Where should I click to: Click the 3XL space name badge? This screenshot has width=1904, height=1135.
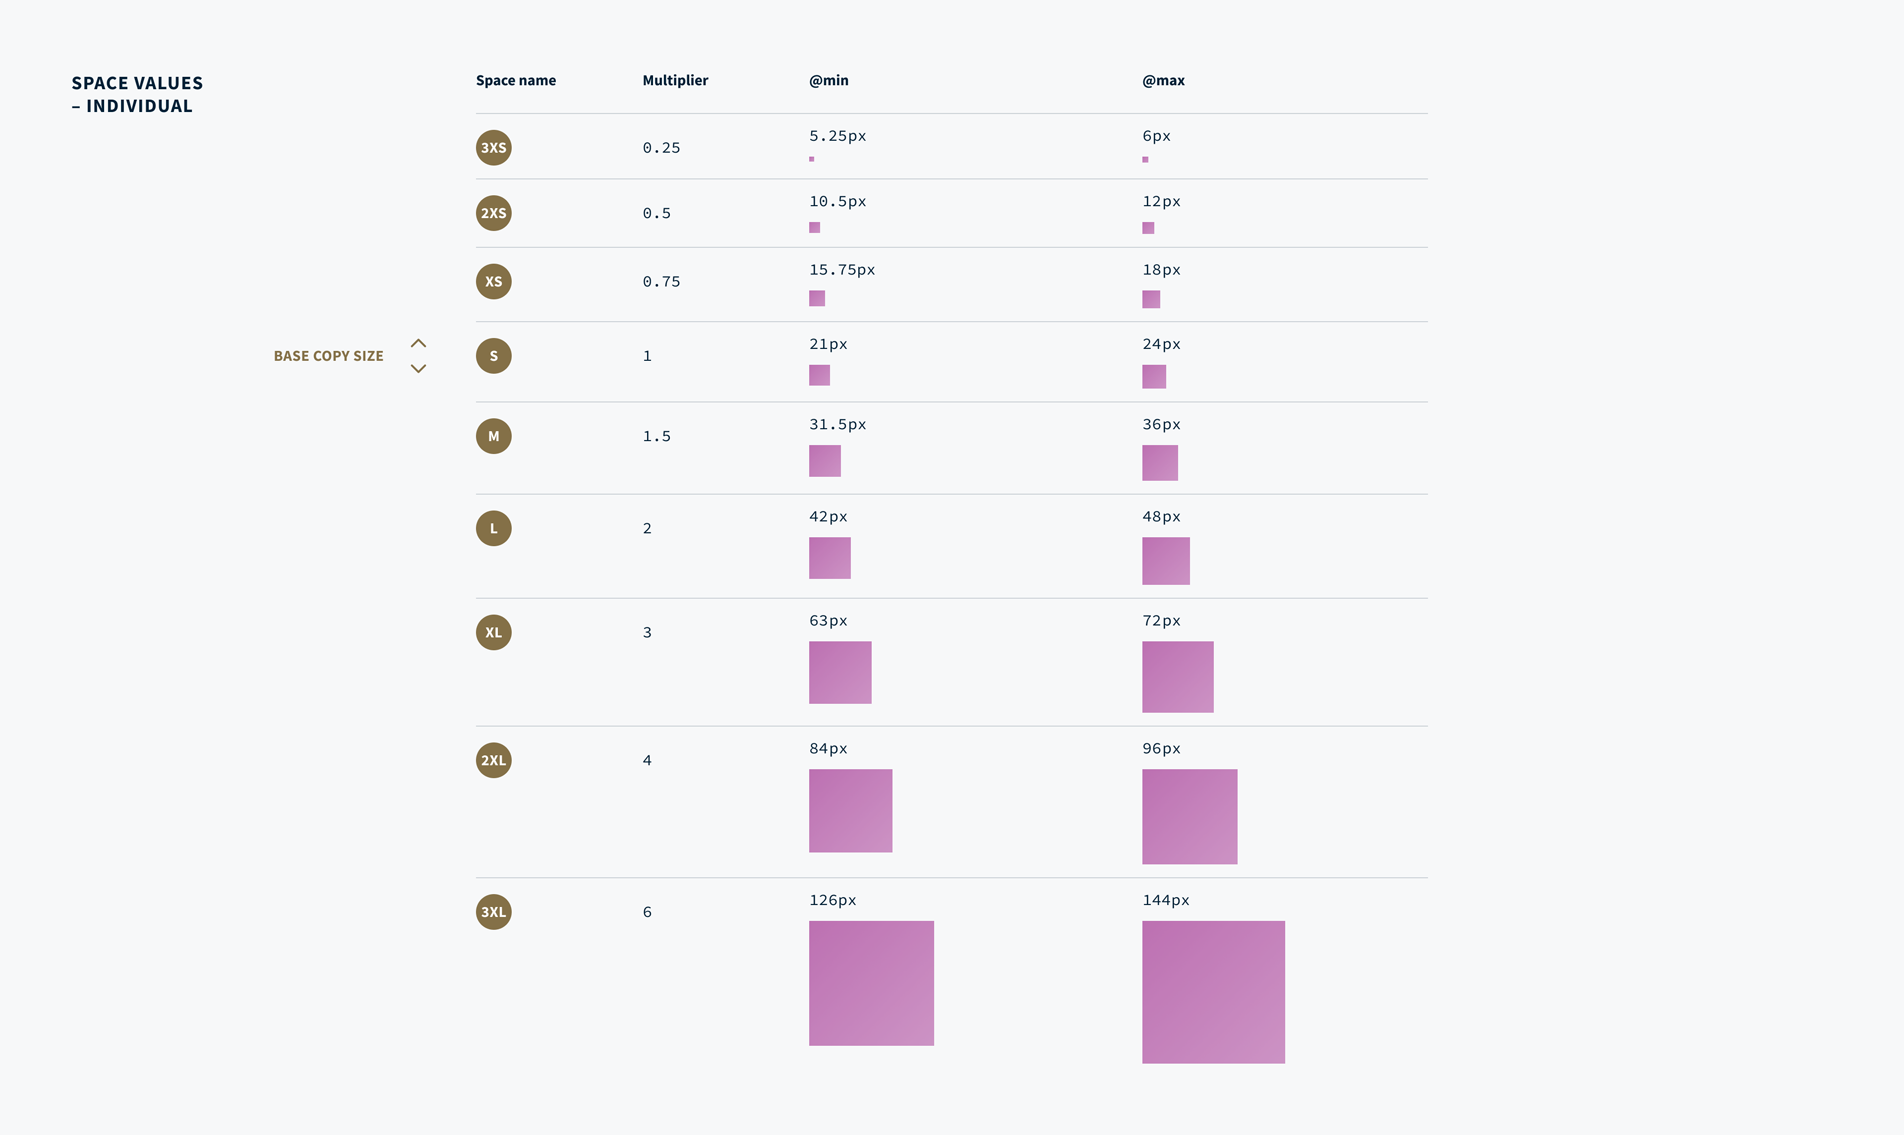click(x=493, y=911)
